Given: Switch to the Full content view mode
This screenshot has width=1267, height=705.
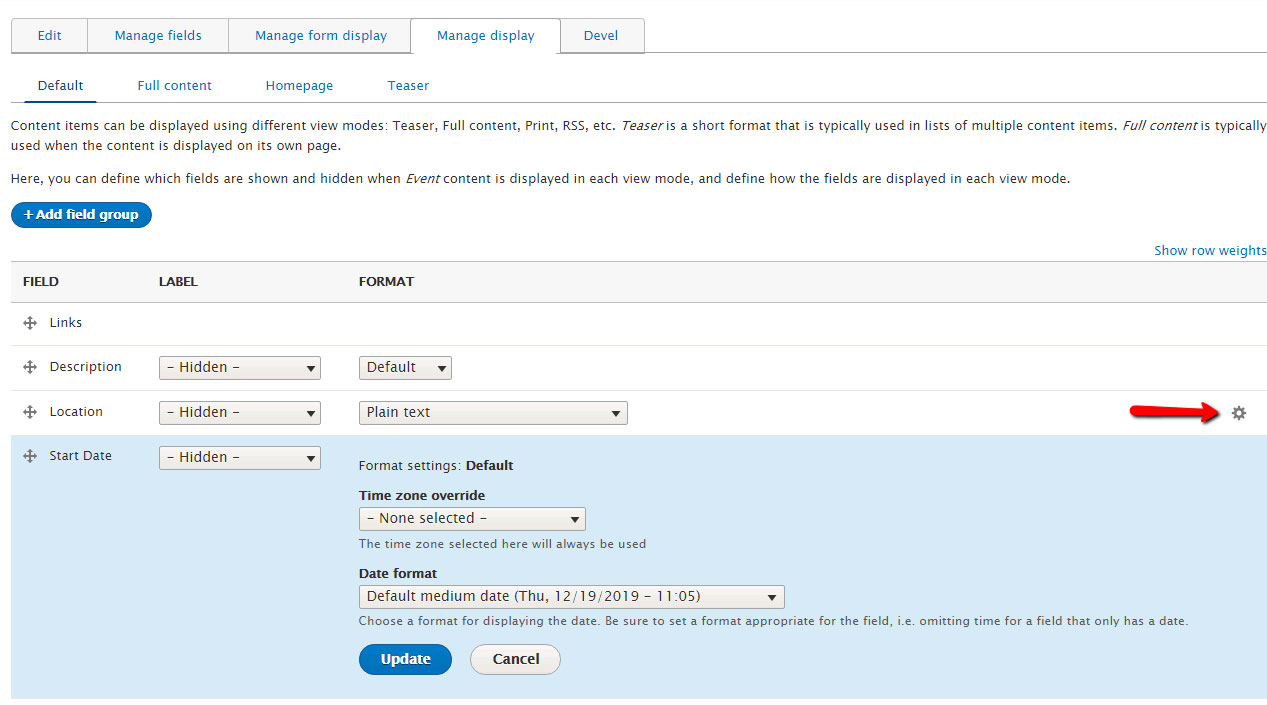Looking at the screenshot, I should [174, 85].
